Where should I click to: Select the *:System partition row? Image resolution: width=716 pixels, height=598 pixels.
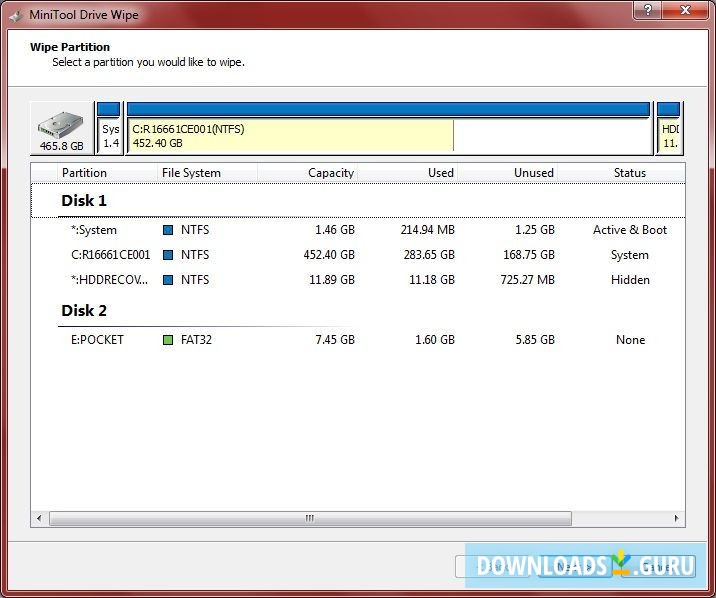tap(358, 230)
